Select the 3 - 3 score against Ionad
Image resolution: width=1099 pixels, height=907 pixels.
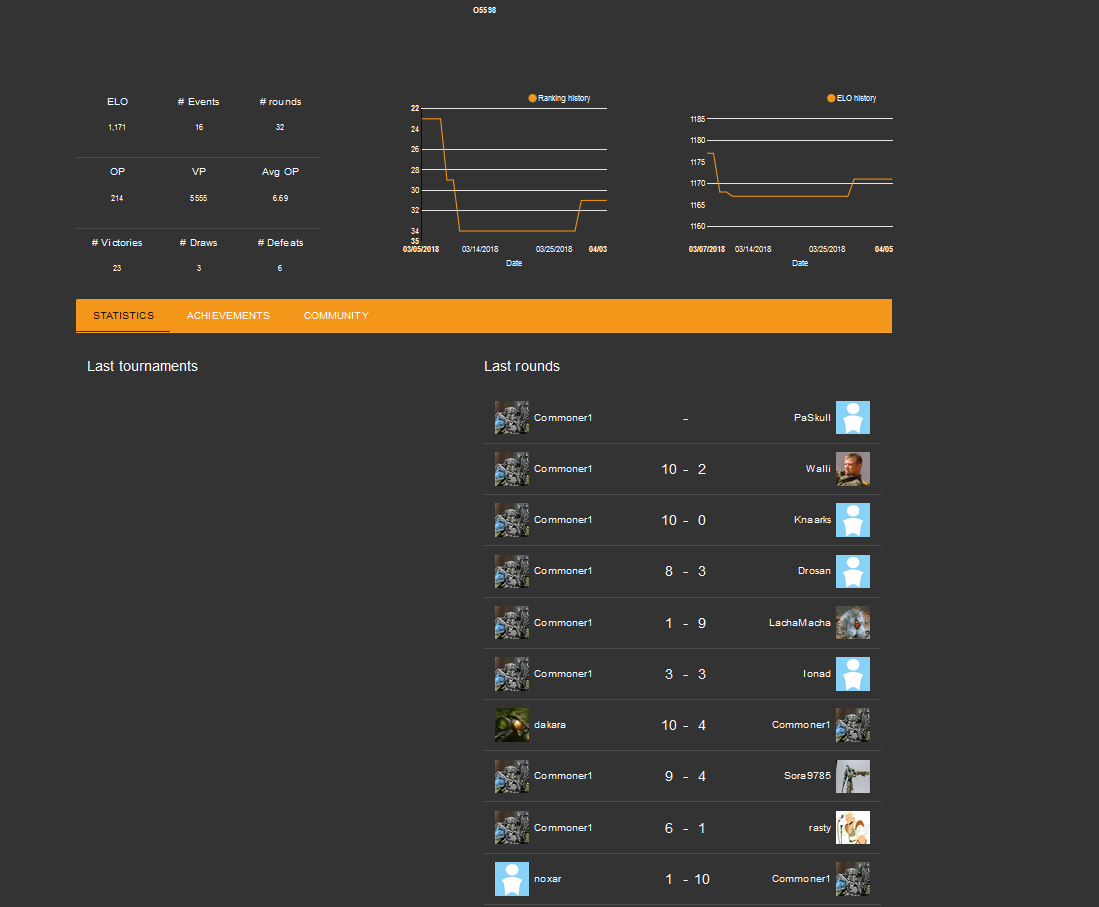click(685, 674)
